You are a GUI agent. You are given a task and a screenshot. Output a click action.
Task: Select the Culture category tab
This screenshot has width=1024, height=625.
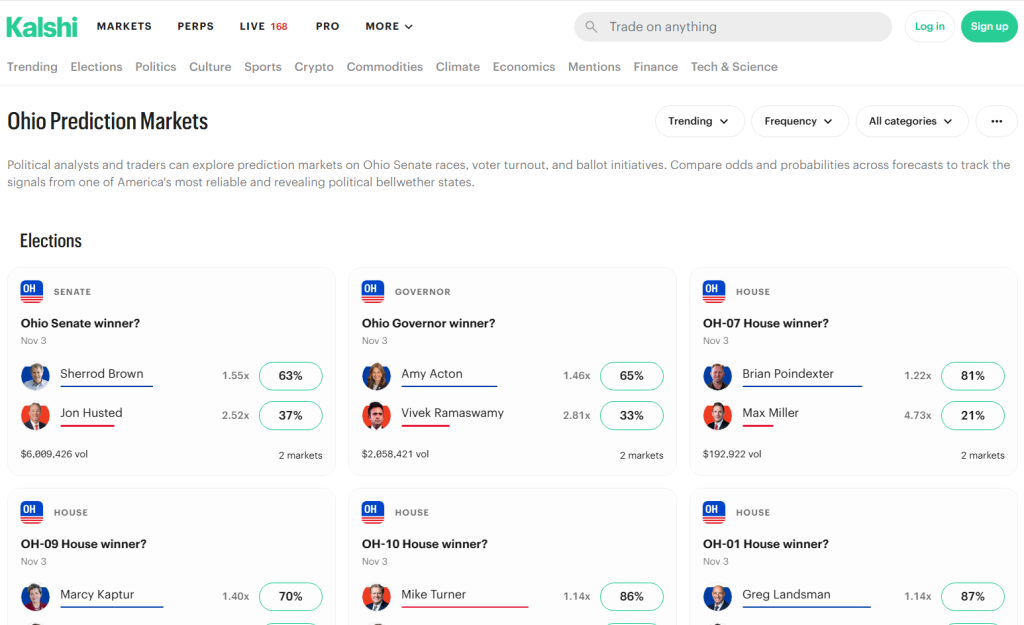tap(210, 67)
